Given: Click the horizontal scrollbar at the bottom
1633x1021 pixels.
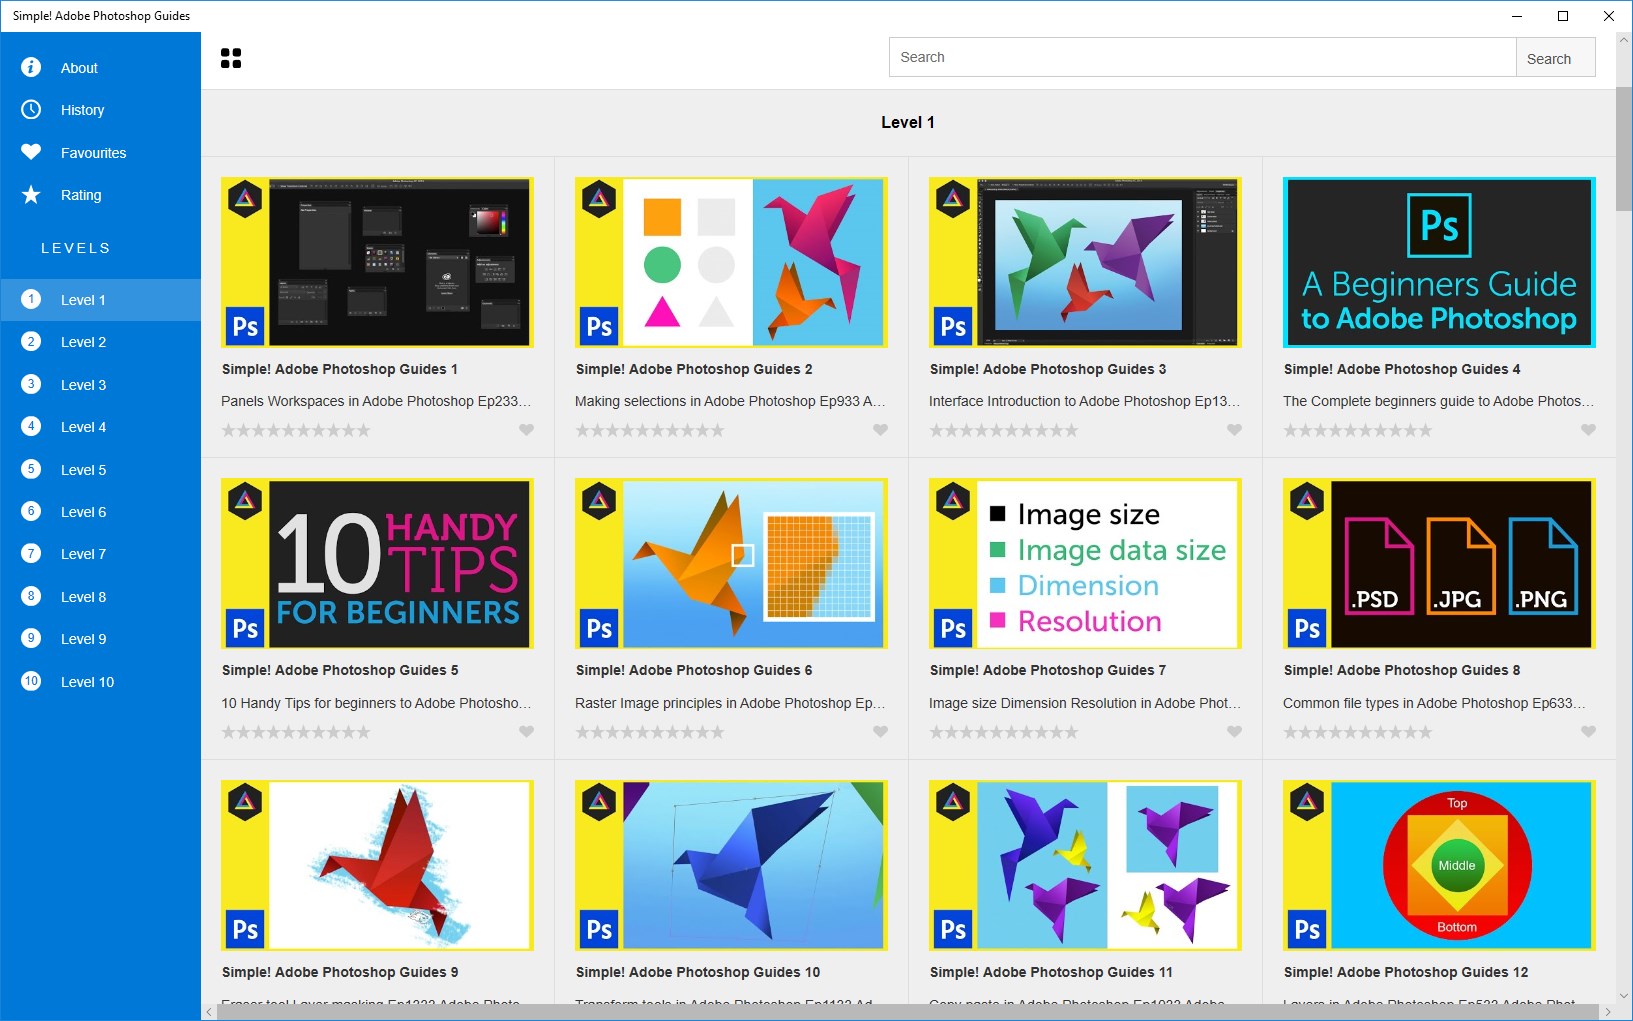Looking at the screenshot, I should pos(908,1012).
